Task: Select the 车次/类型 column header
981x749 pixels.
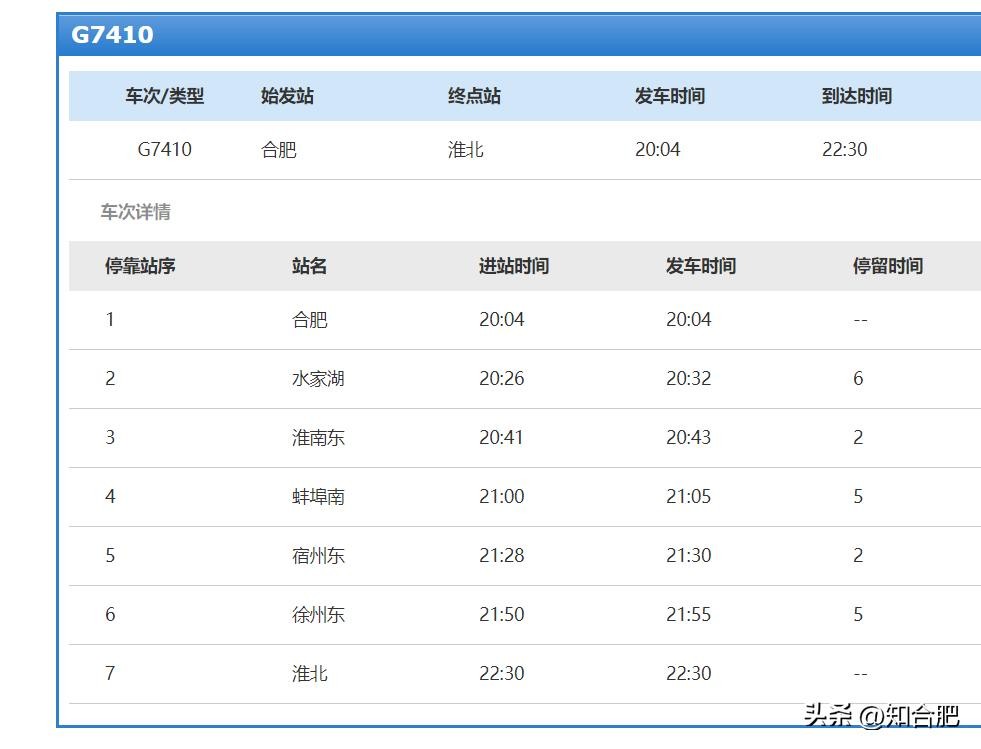Action: [x=164, y=96]
